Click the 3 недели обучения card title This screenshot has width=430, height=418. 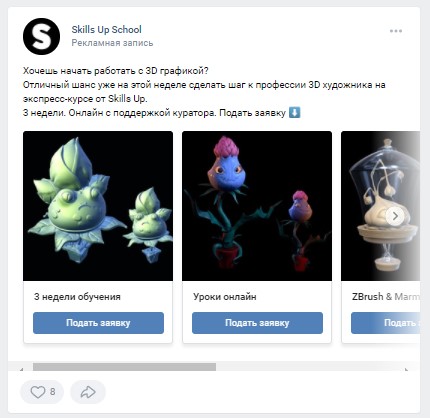click(x=77, y=297)
